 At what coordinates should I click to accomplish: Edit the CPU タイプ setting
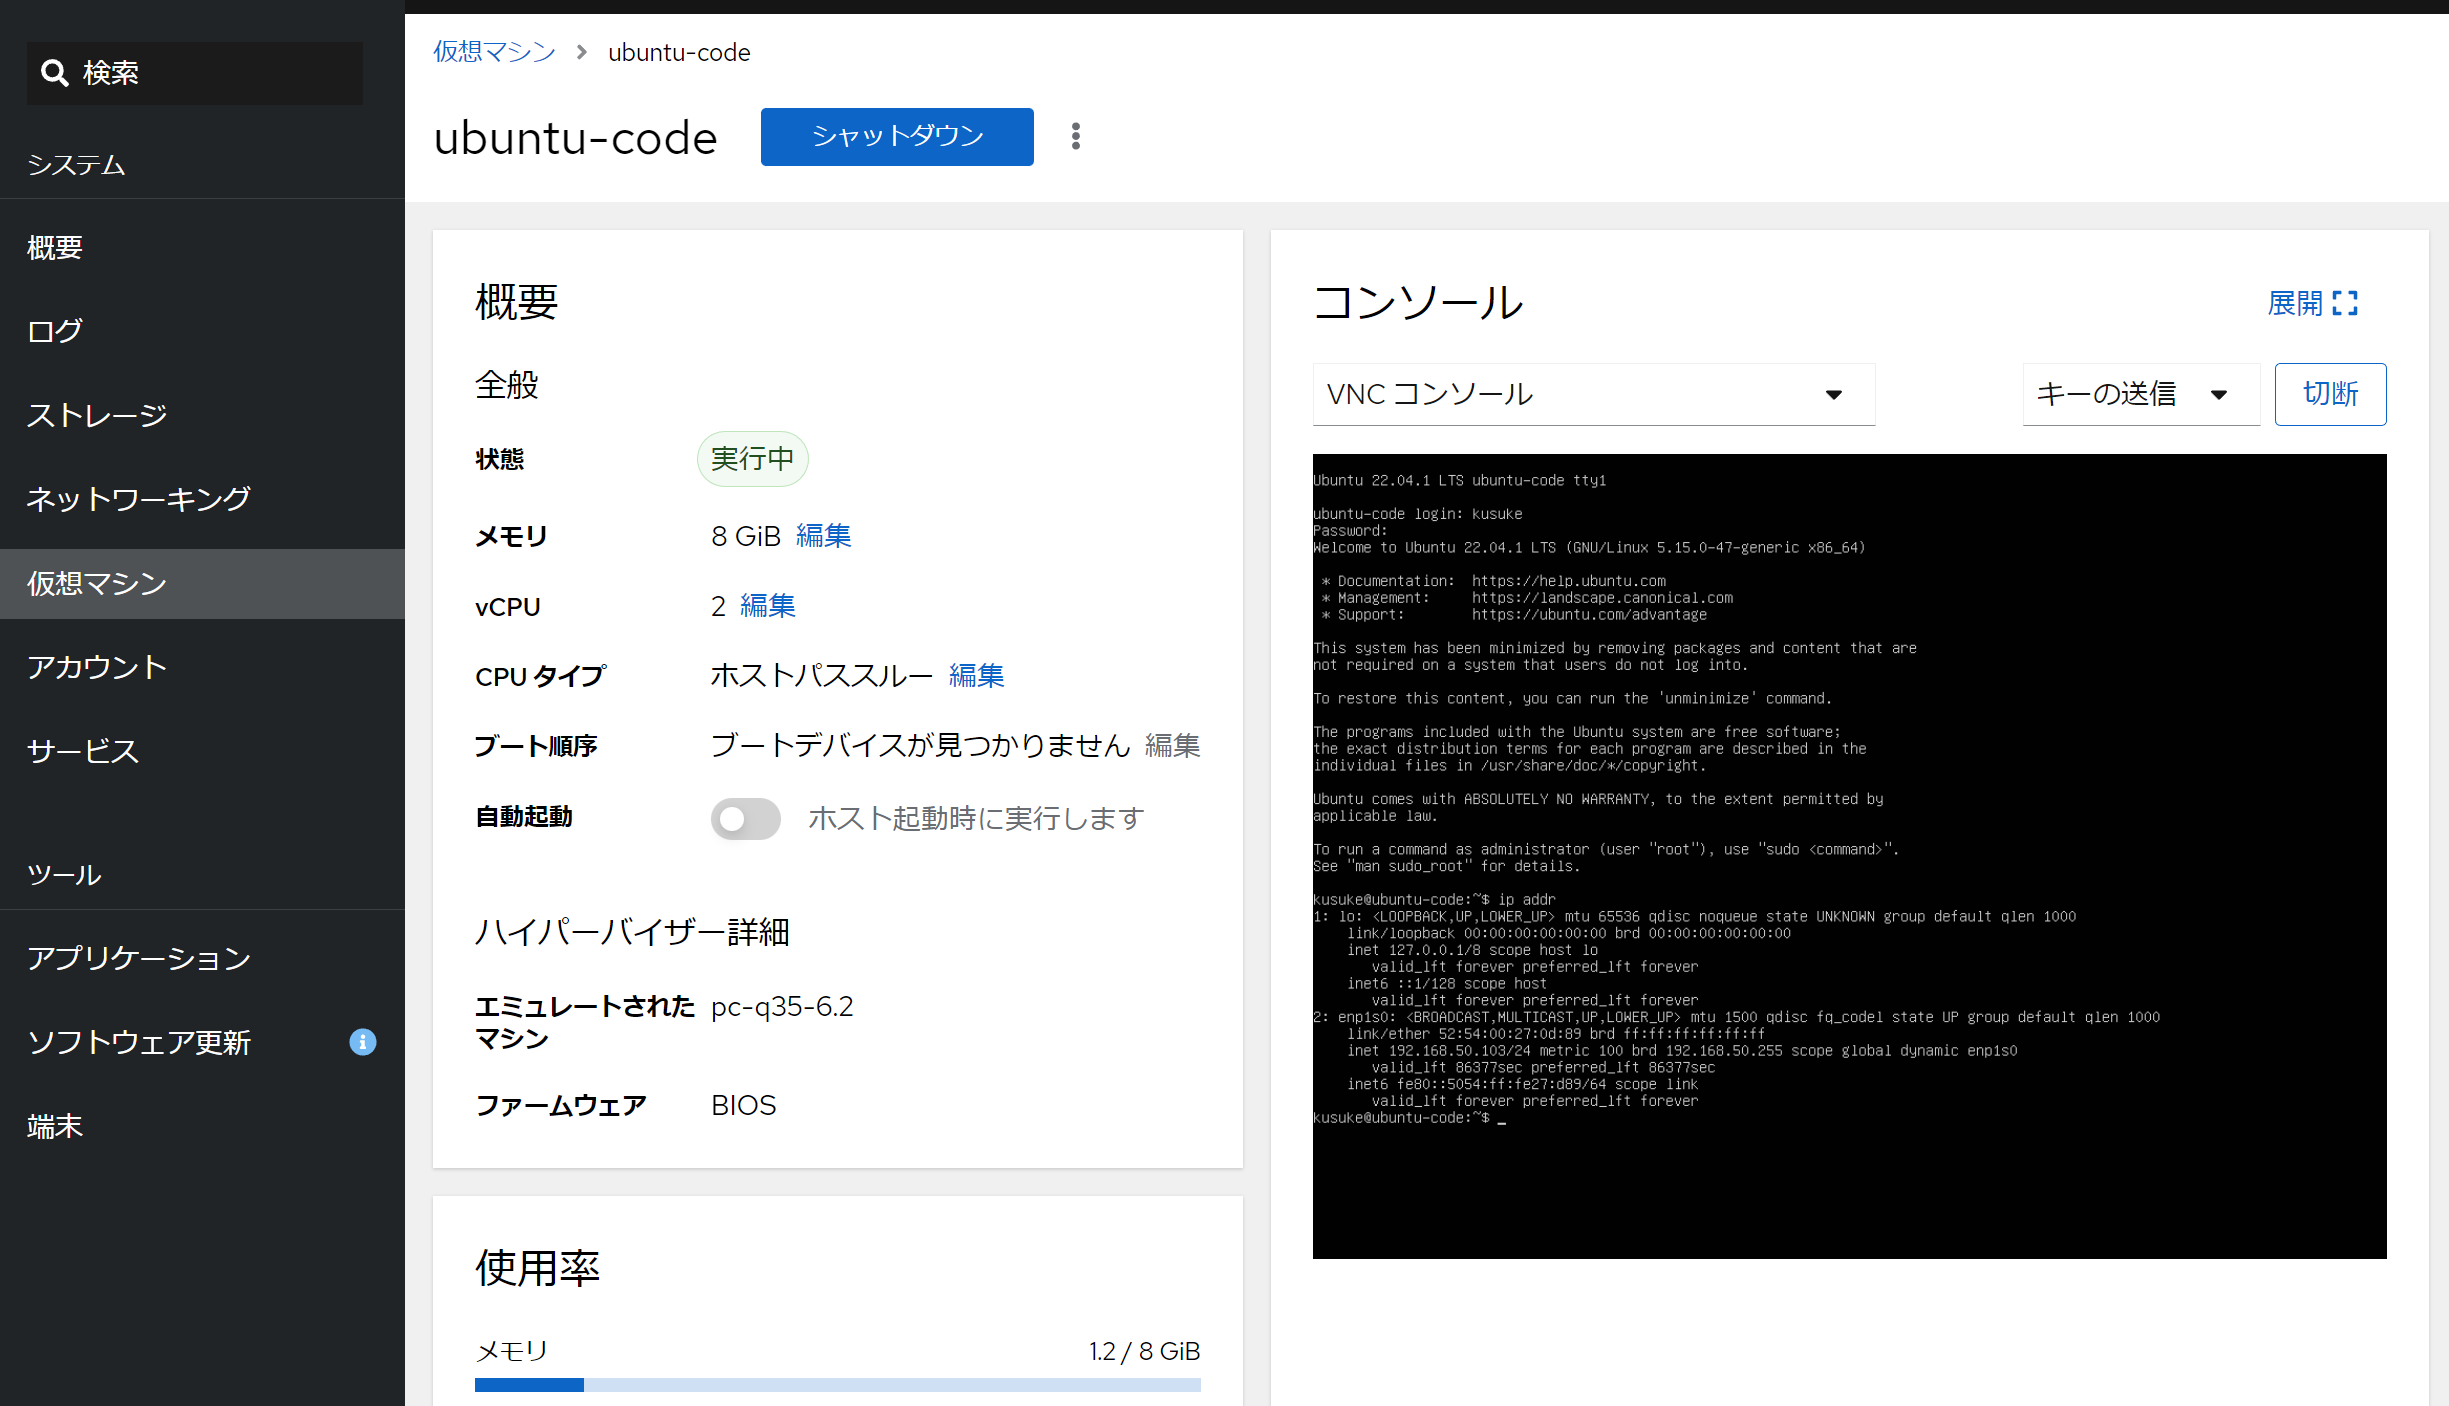pyautogui.click(x=976, y=676)
